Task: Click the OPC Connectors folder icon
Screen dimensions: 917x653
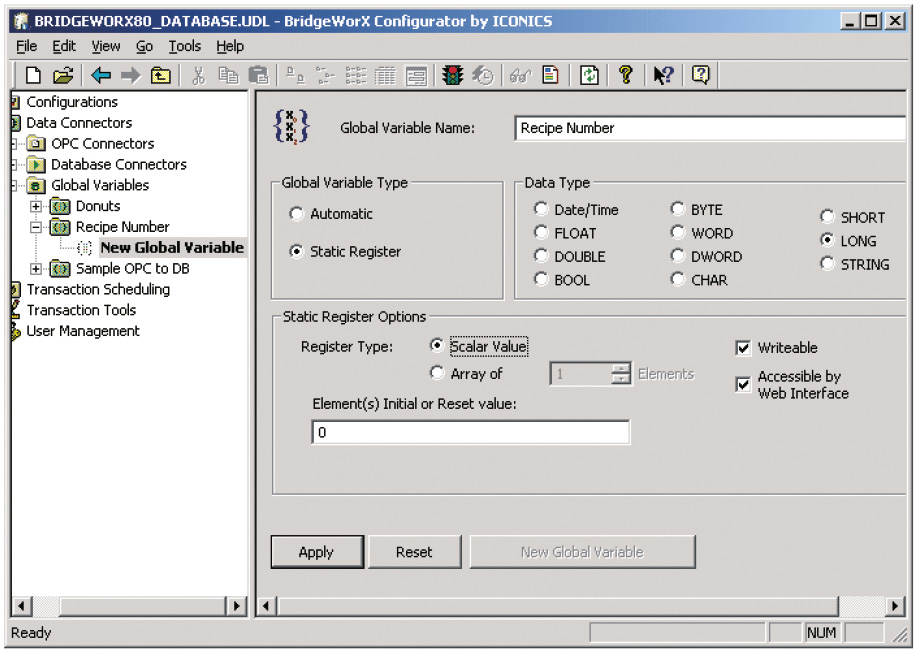Action: point(36,143)
